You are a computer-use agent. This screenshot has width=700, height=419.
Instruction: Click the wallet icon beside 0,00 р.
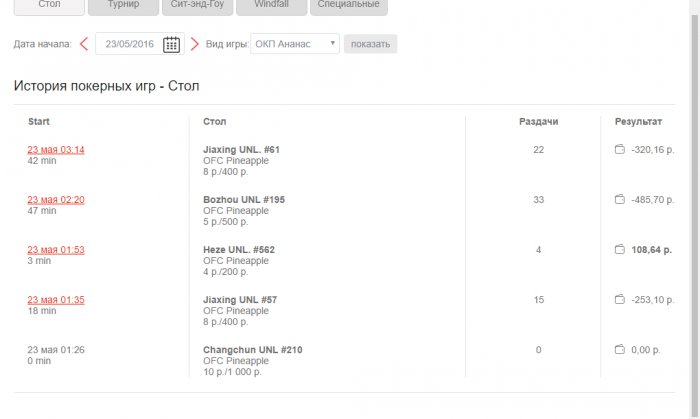pos(619,349)
